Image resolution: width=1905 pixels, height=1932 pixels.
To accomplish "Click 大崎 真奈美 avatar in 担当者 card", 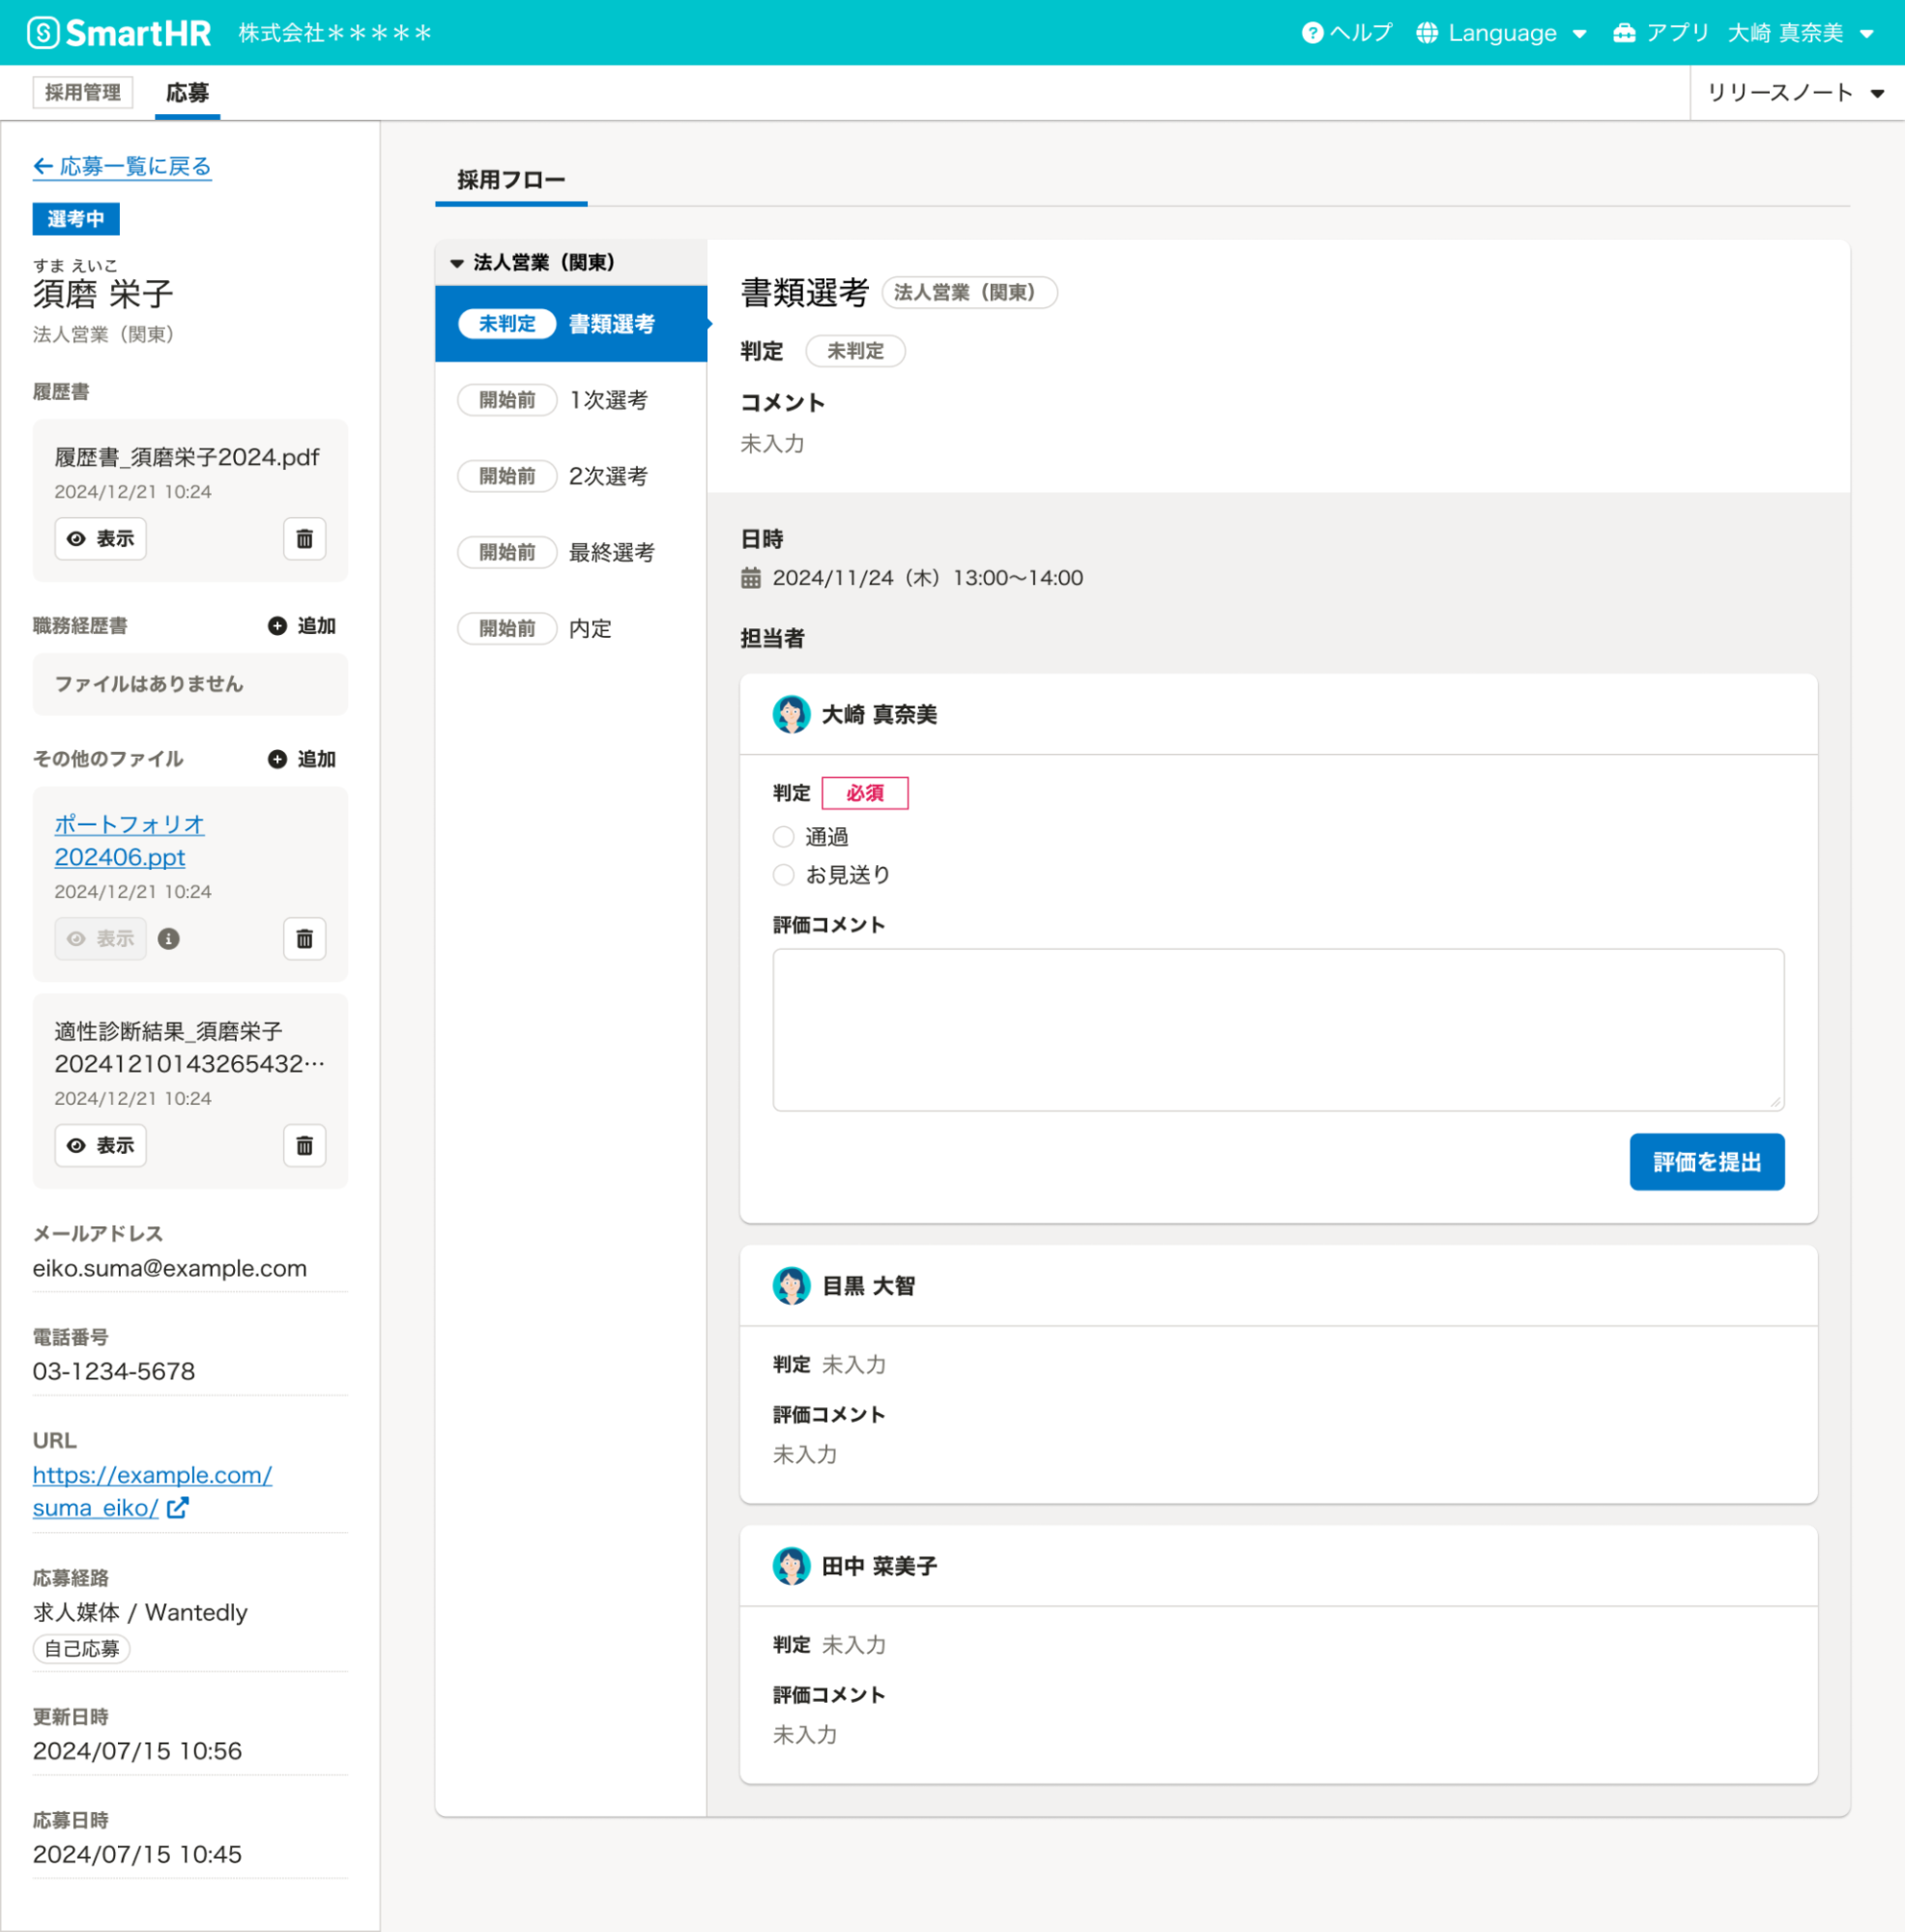I will coord(791,715).
